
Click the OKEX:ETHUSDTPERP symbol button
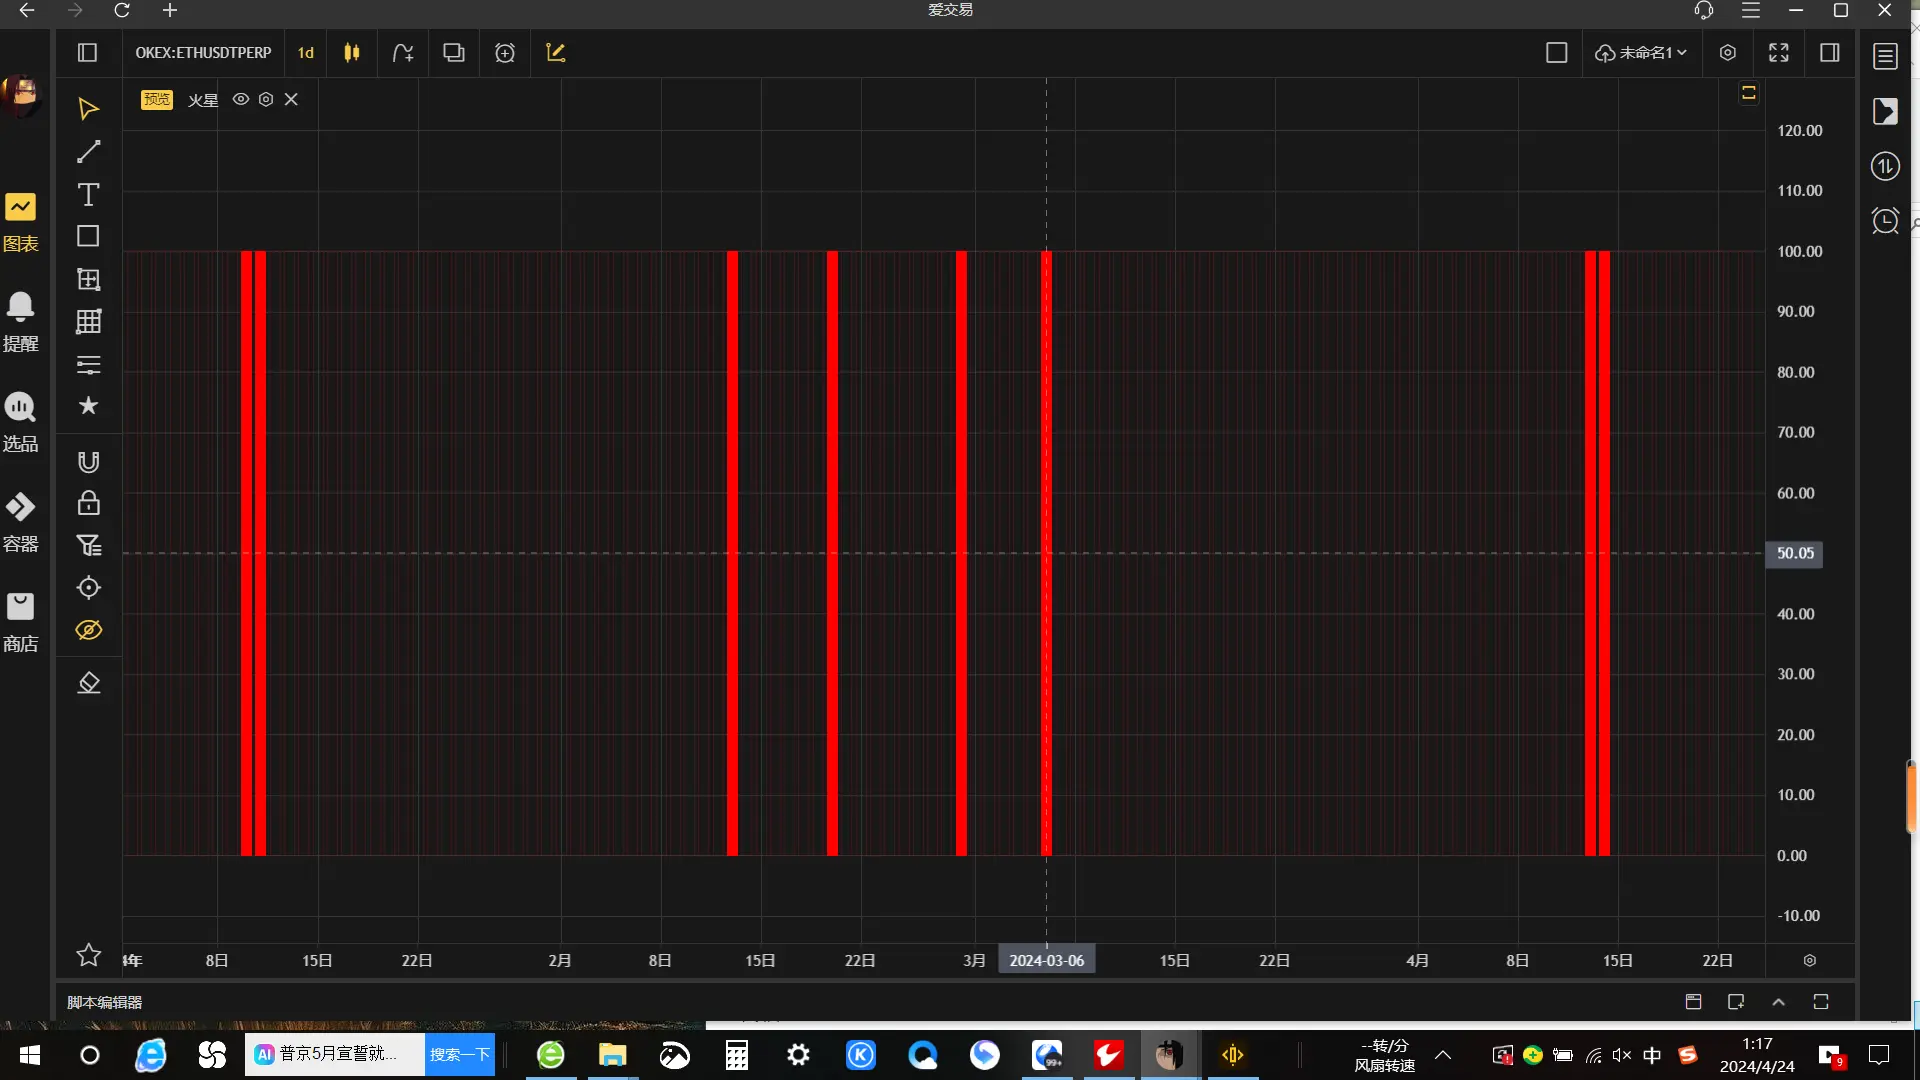tap(203, 53)
